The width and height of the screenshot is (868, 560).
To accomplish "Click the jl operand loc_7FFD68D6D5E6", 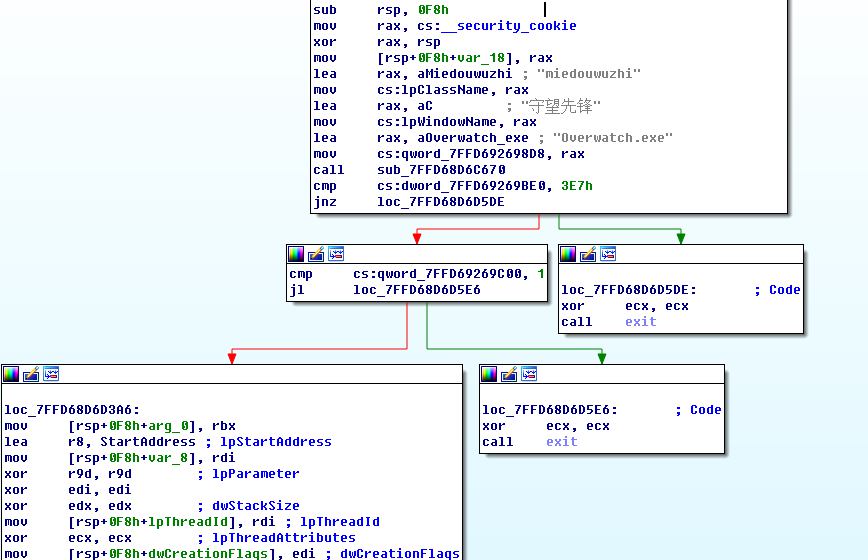I will coord(416,290).
